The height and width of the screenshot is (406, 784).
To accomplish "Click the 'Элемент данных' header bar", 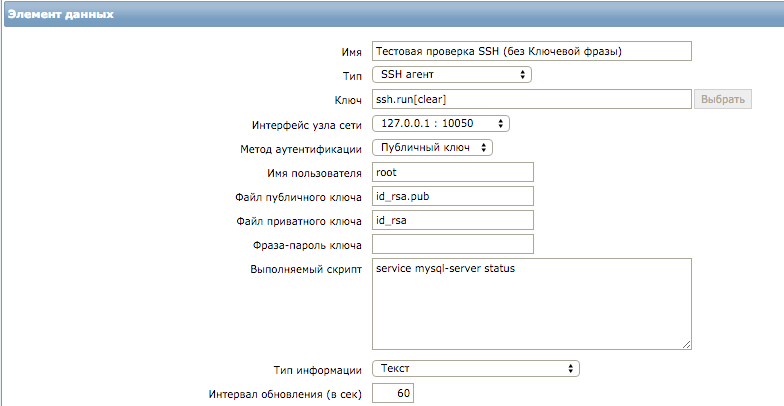I will click(x=392, y=14).
